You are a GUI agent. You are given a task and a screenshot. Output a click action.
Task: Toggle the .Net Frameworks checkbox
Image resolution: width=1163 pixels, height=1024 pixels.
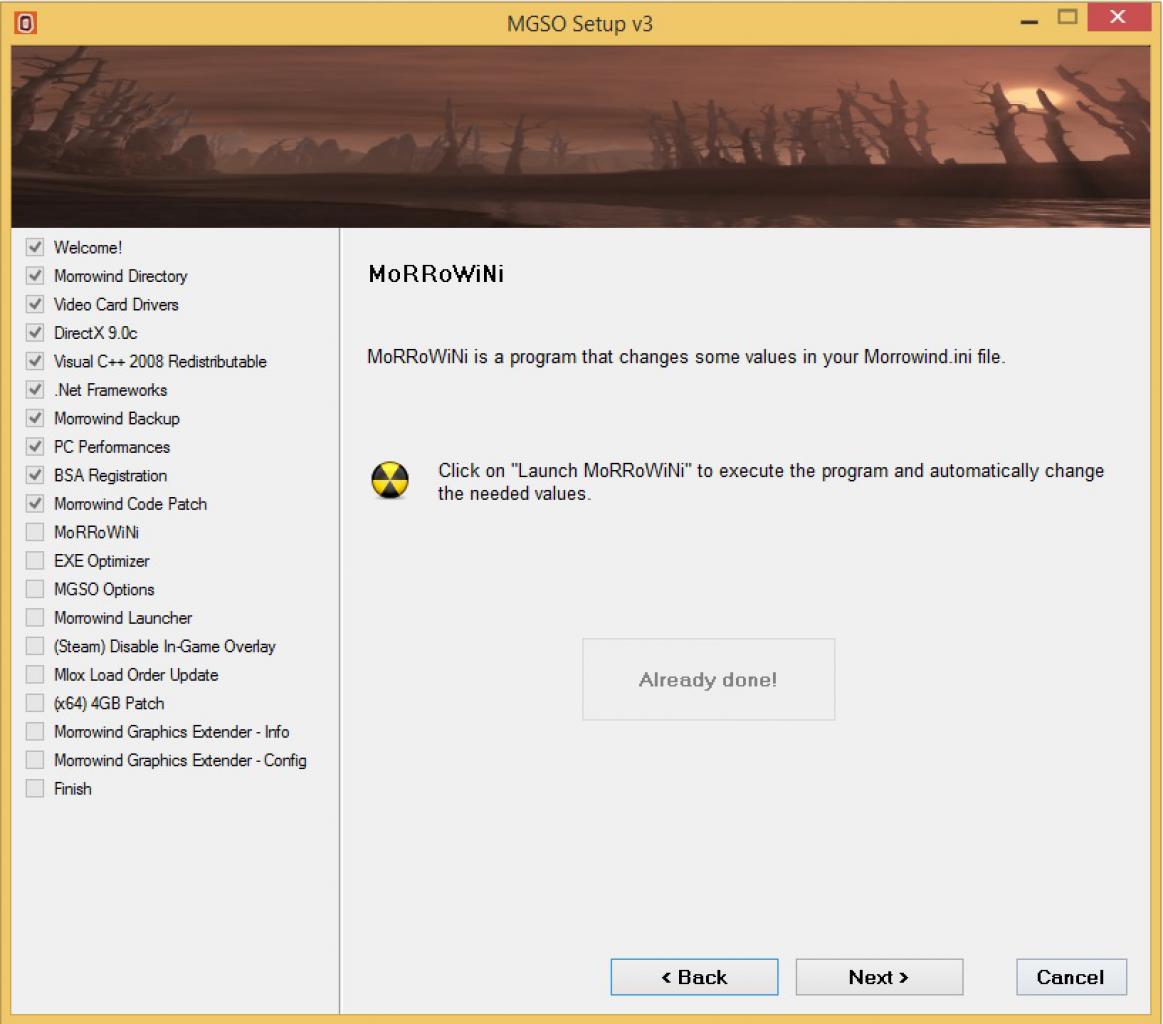[x=35, y=389]
